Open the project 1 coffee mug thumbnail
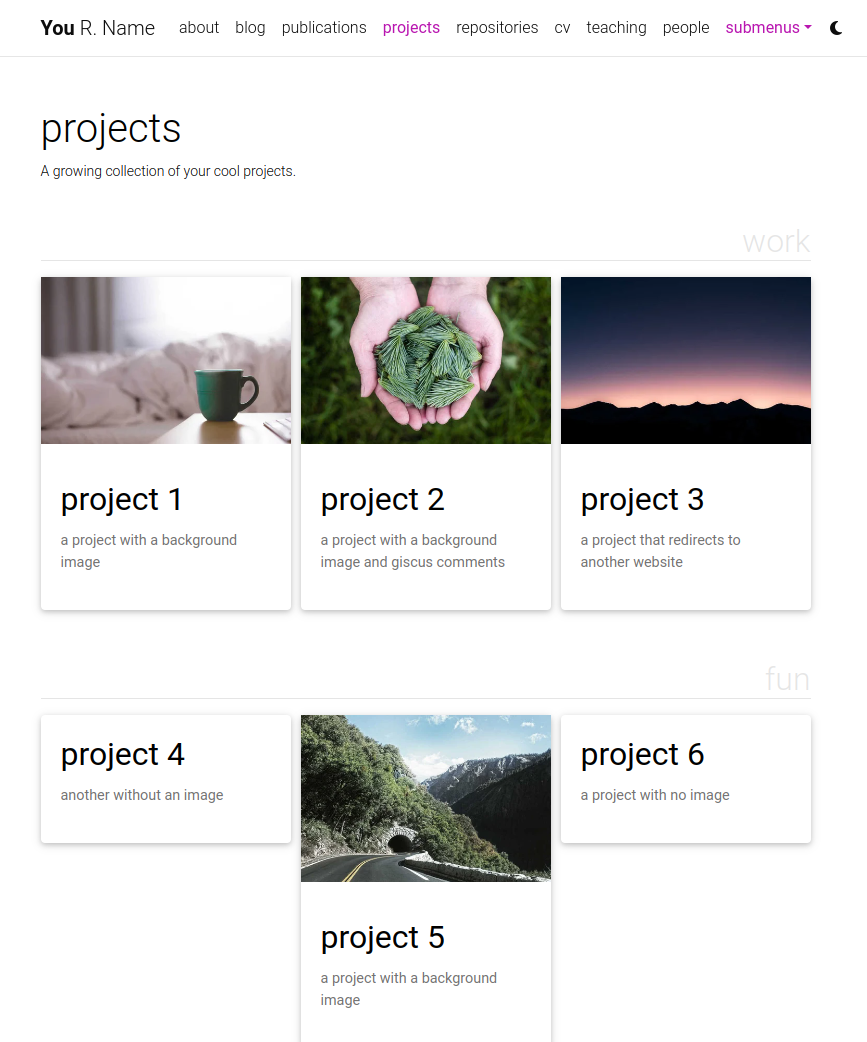Screen dimensions: 867x1042 165,360
